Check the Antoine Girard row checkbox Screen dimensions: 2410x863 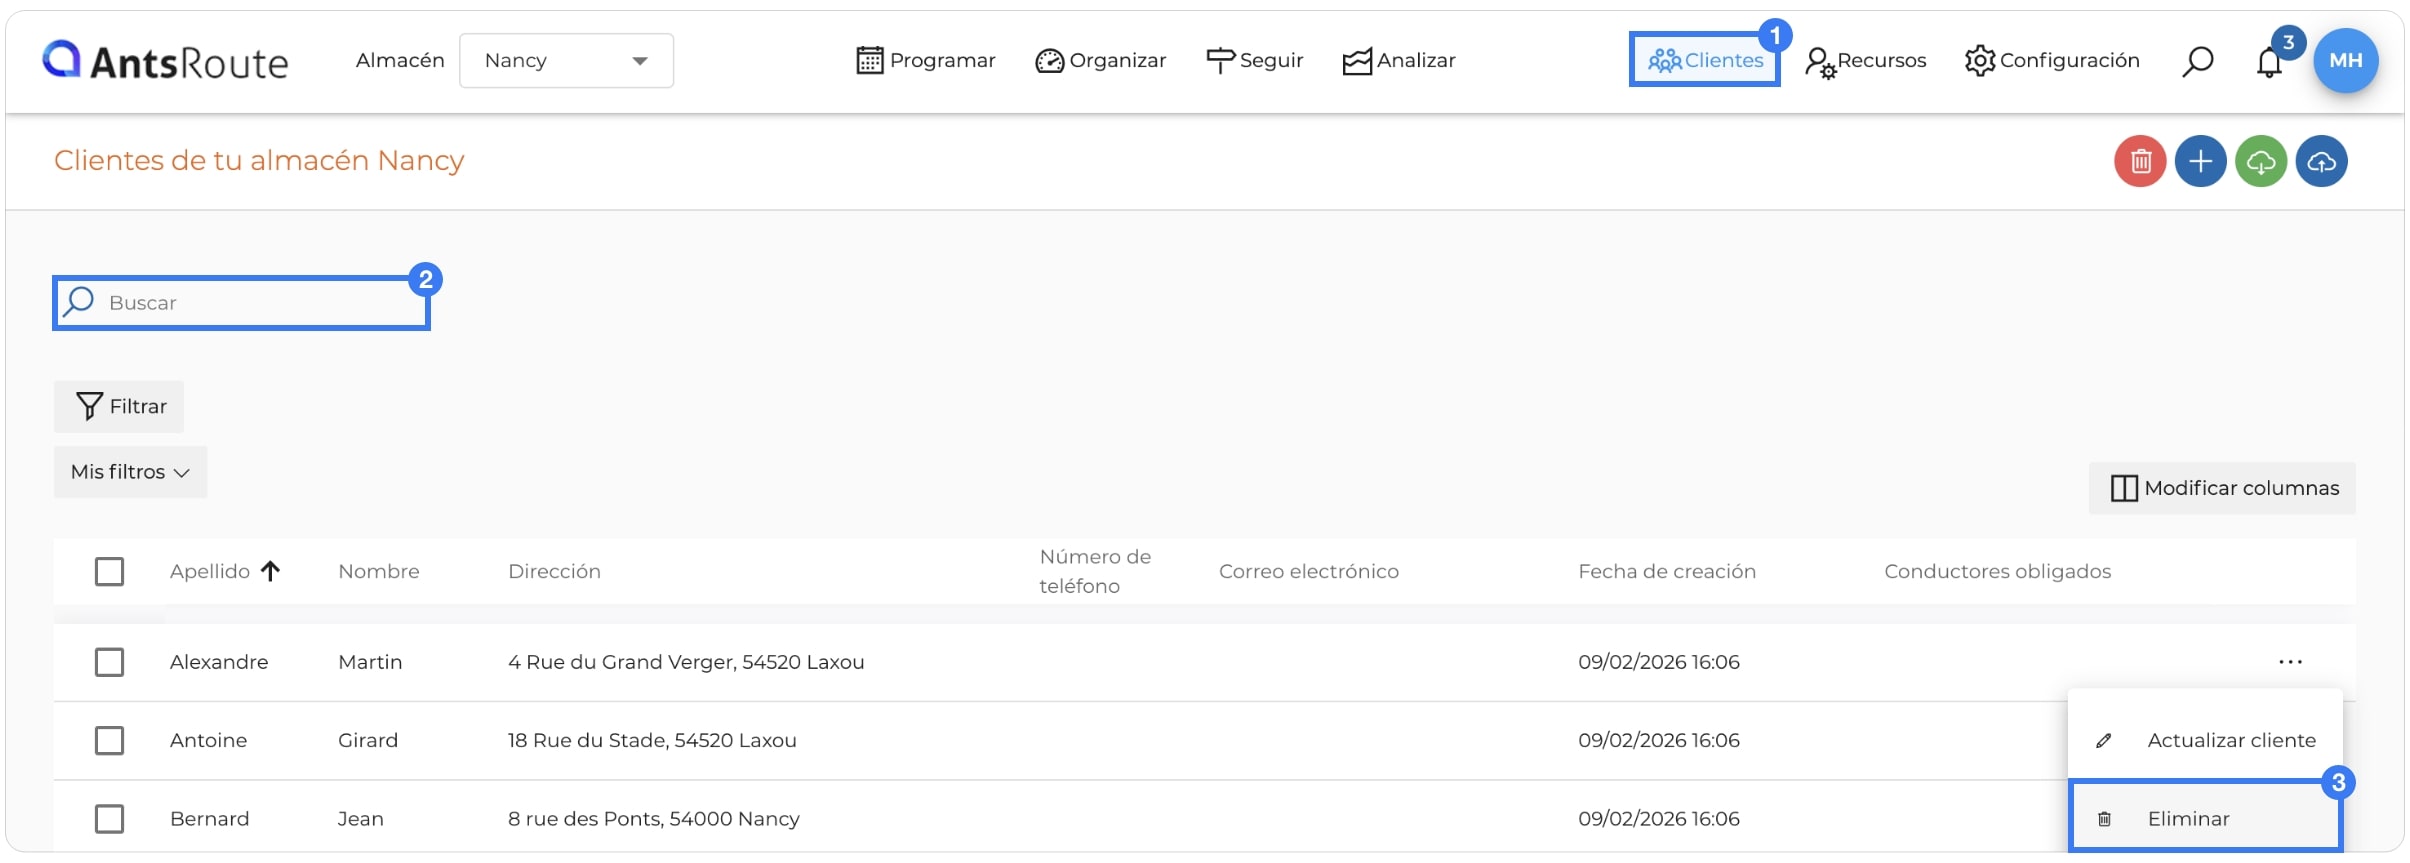tap(109, 740)
